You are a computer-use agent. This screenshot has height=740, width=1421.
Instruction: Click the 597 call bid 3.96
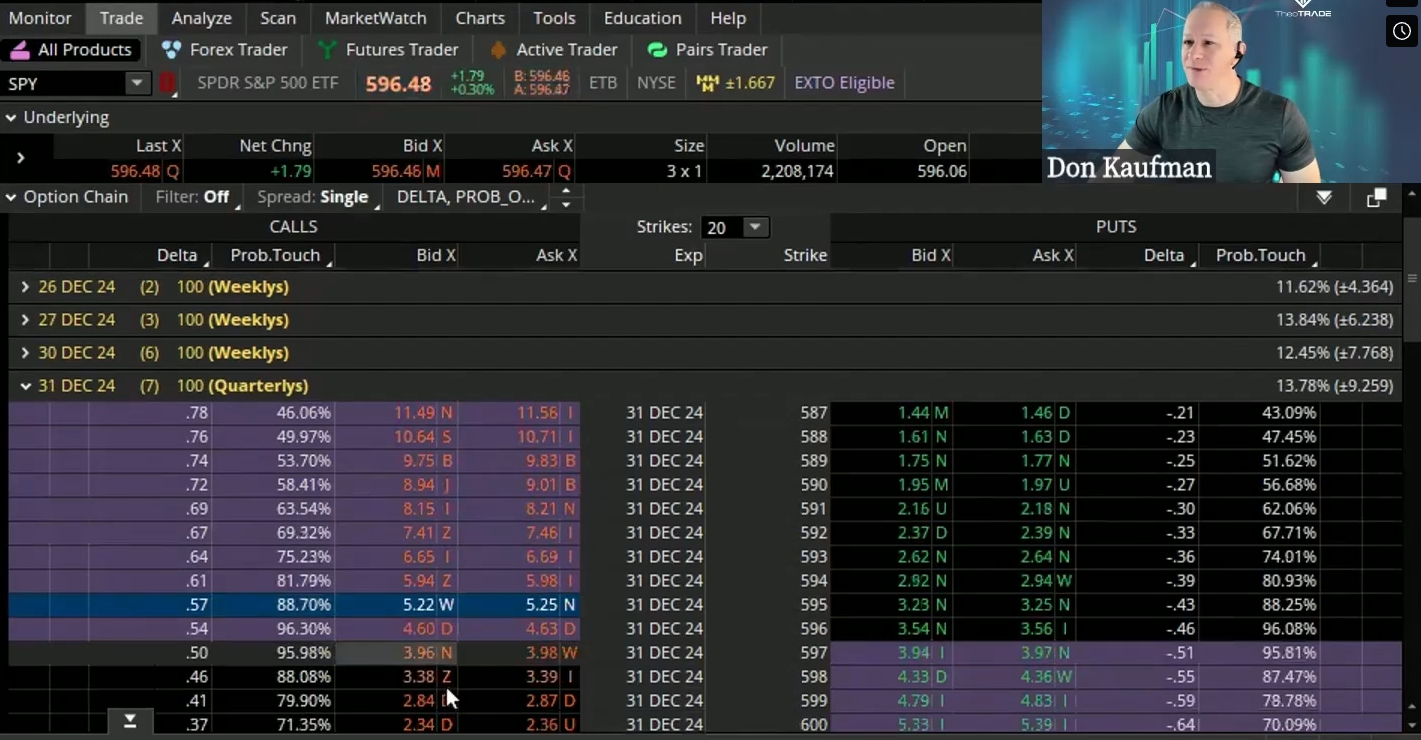(417, 652)
